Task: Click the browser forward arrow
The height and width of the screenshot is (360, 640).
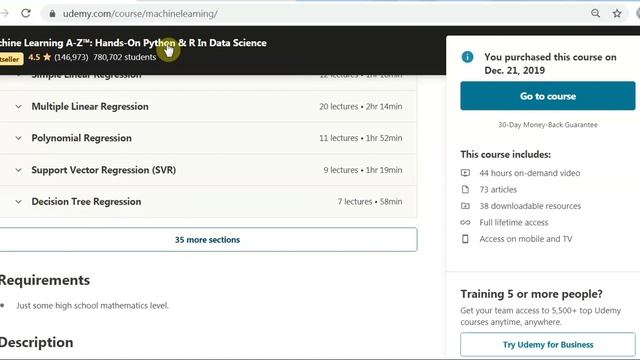Action: coord(4,13)
